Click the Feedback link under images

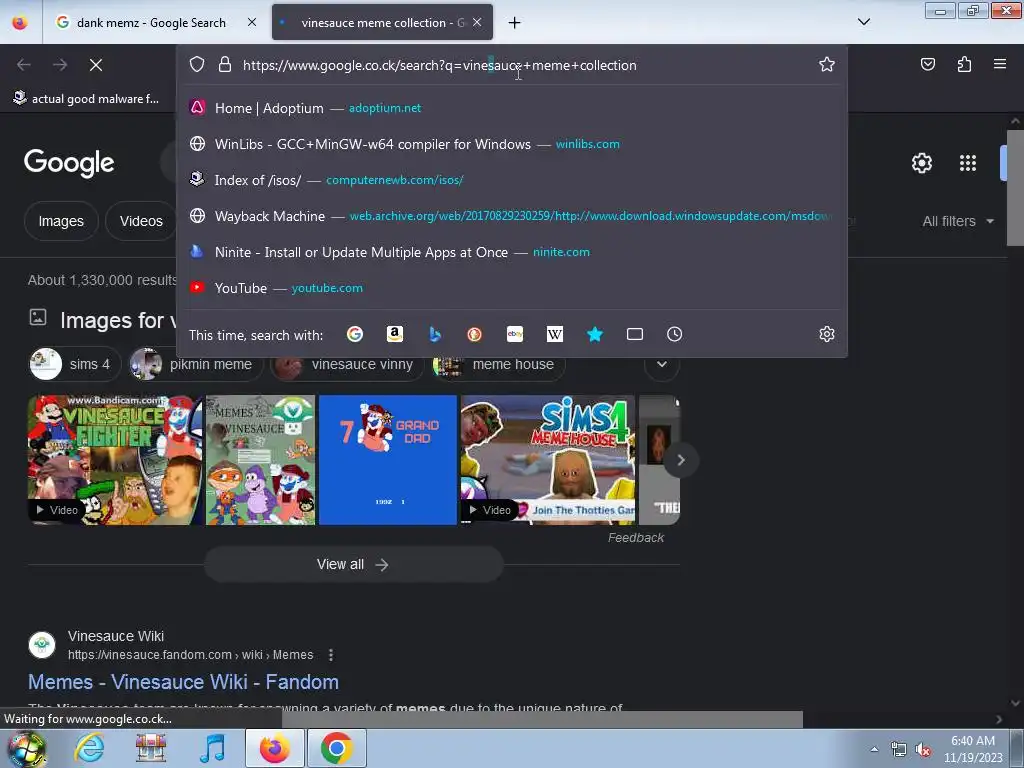coord(635,537)
